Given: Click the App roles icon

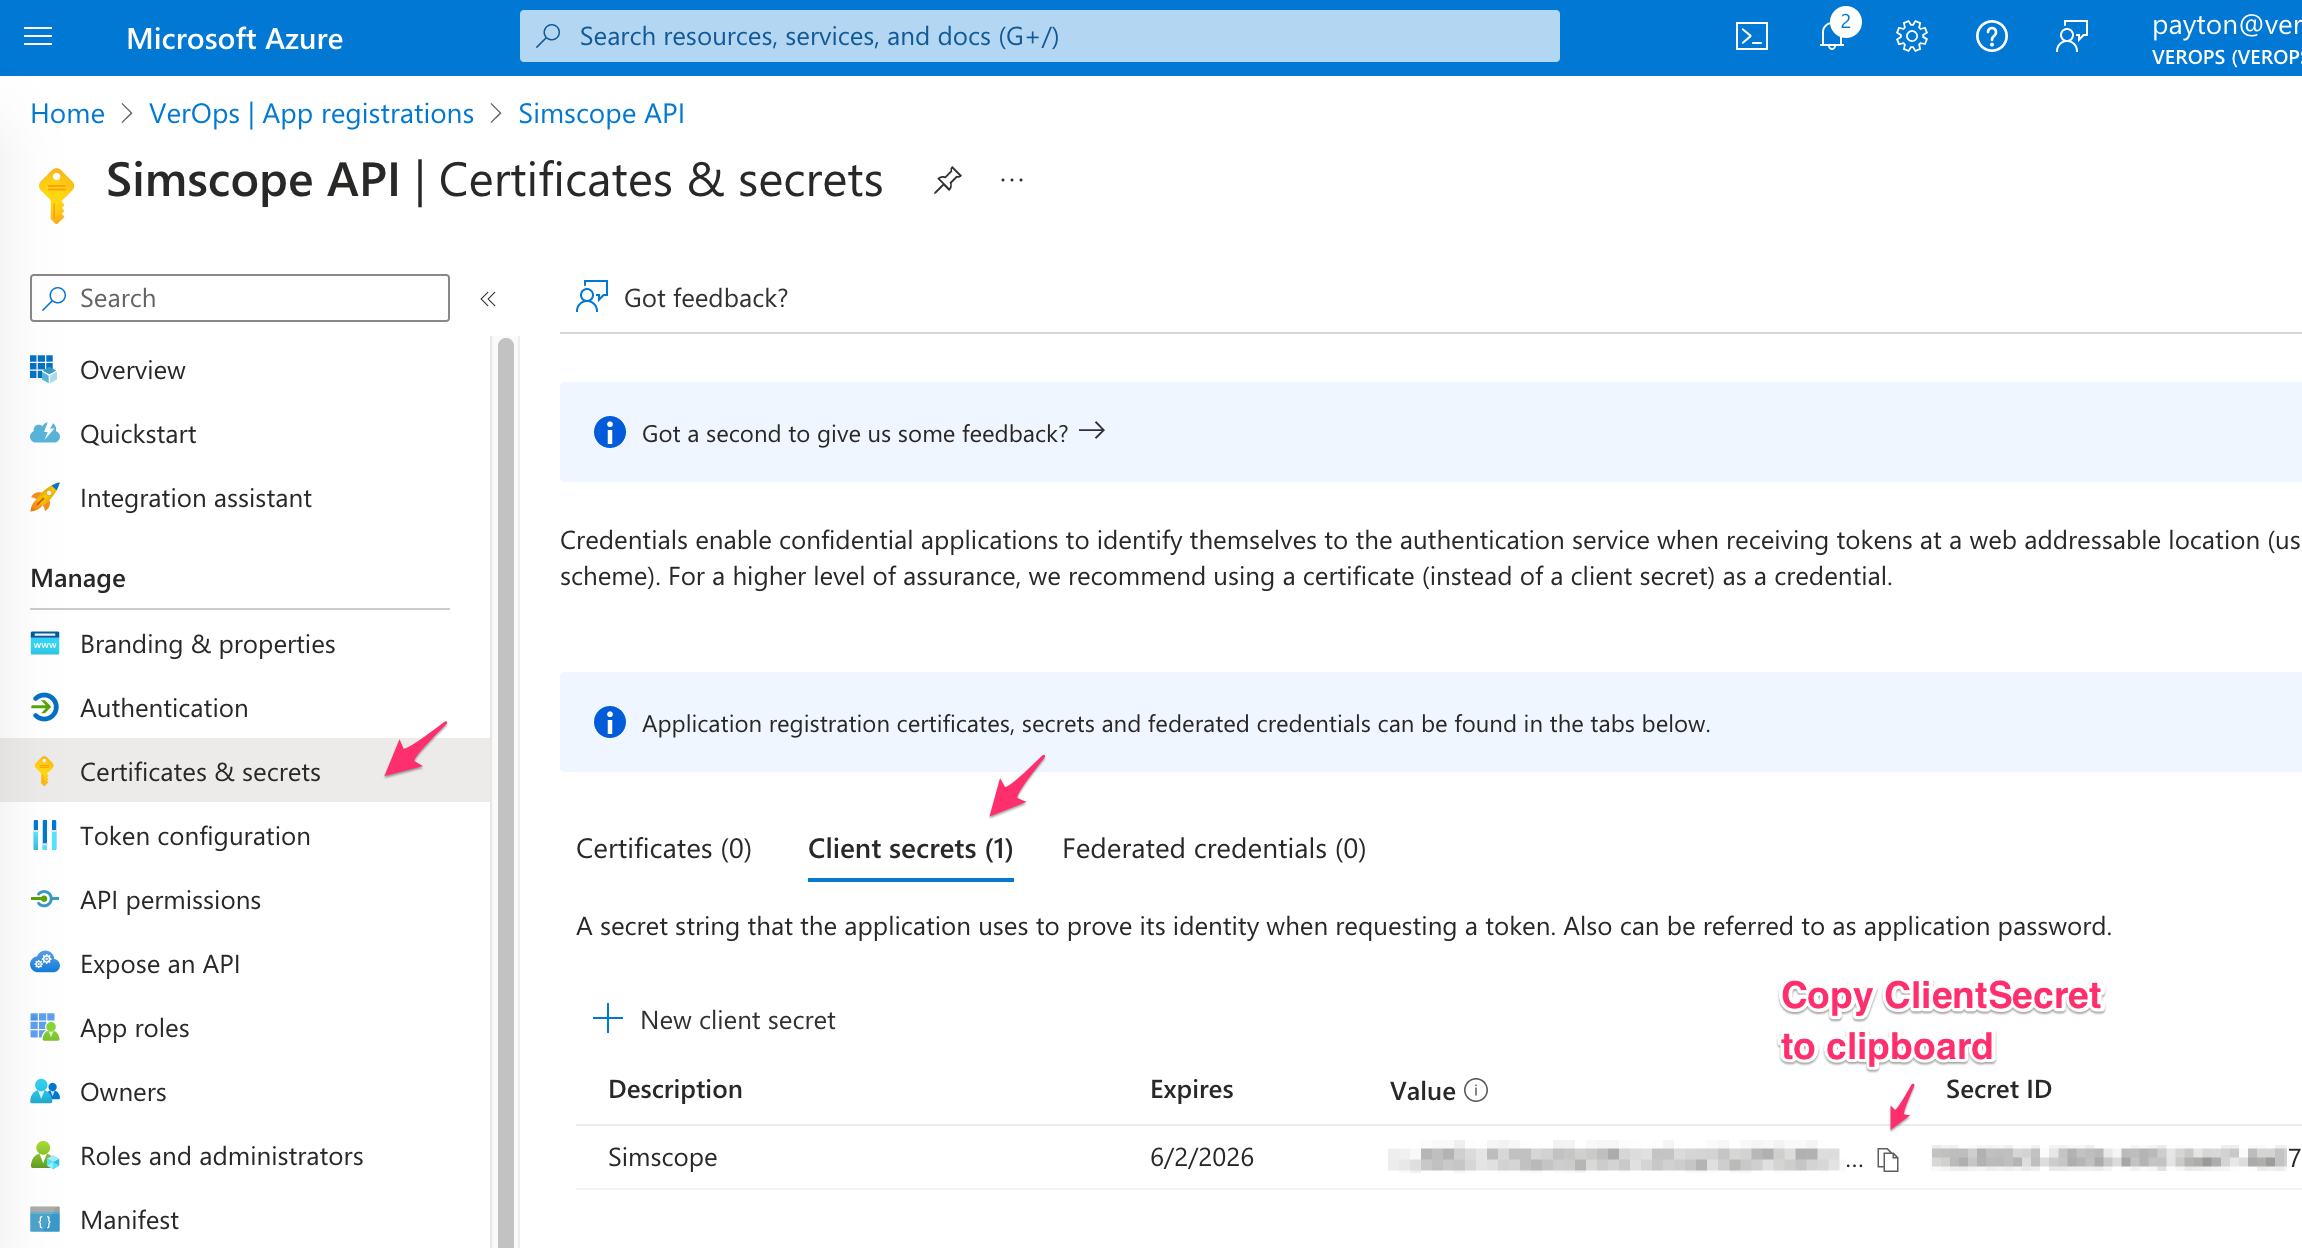Looking at the screenshot, I should click(43, 1027).
